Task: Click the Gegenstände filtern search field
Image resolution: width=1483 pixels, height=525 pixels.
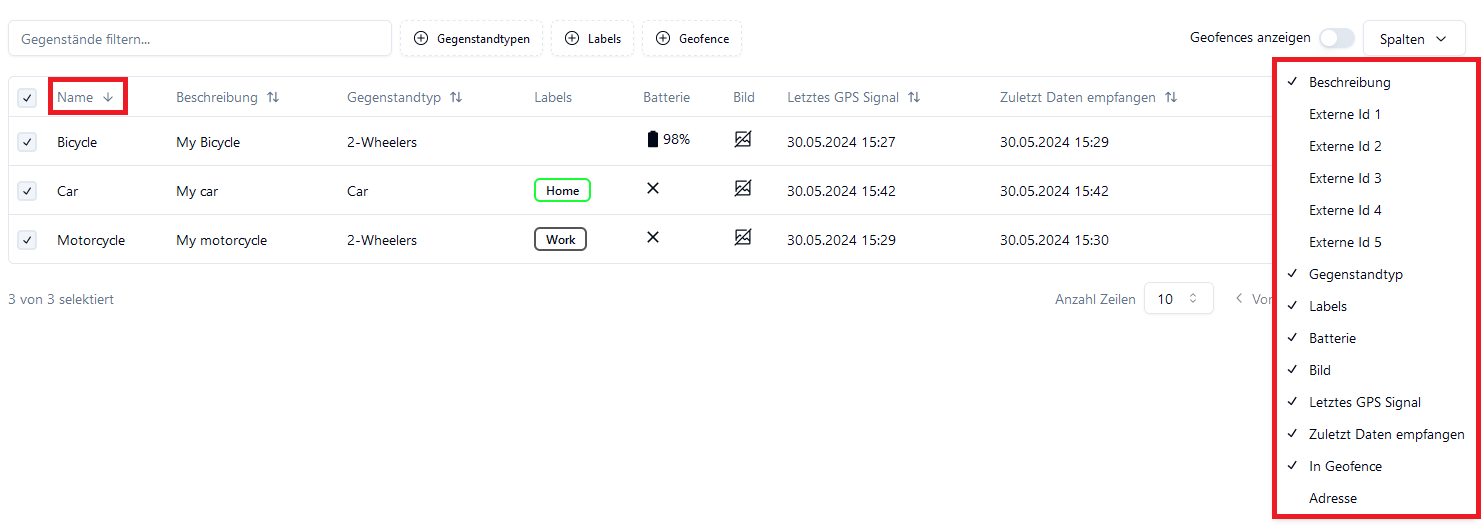Action: 200,39
